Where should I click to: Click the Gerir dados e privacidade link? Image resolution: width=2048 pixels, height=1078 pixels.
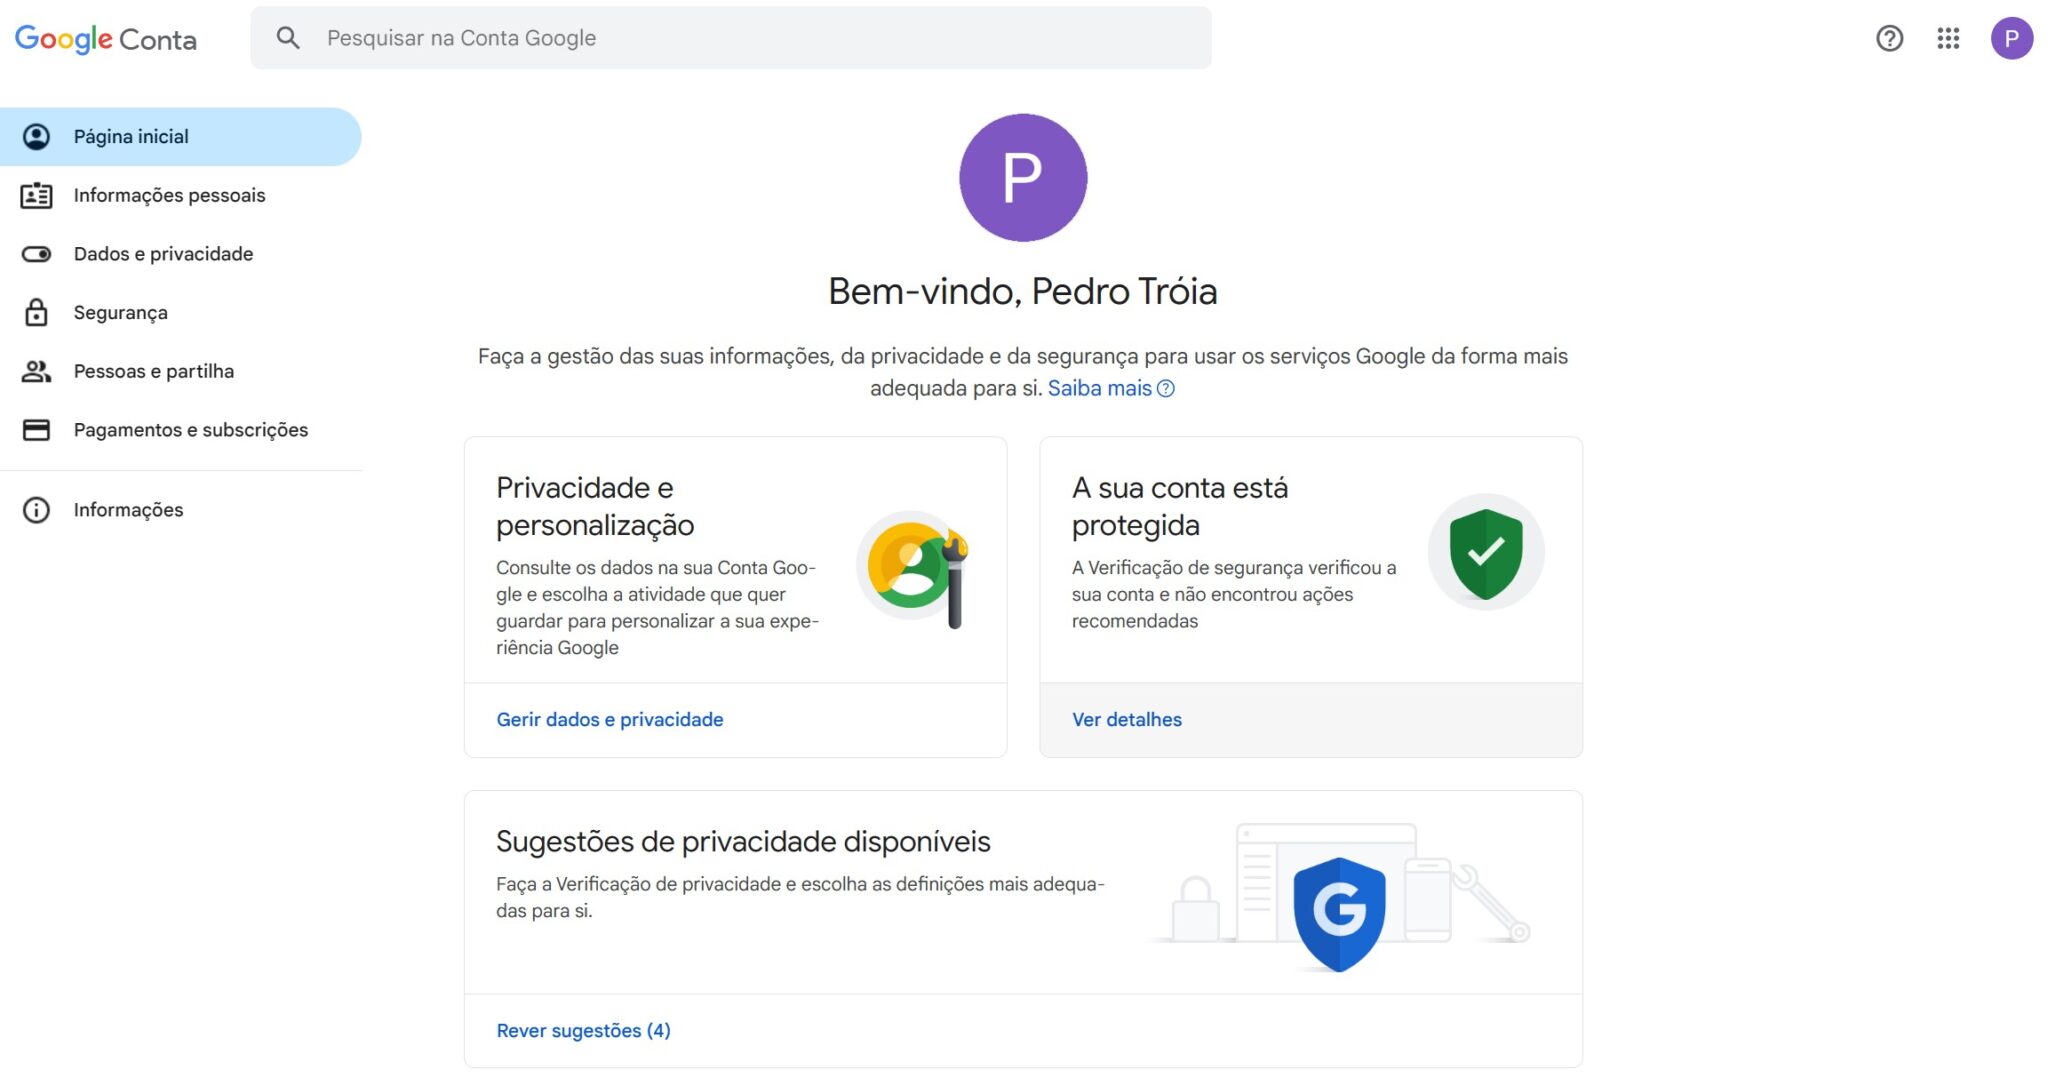(609, 720)
